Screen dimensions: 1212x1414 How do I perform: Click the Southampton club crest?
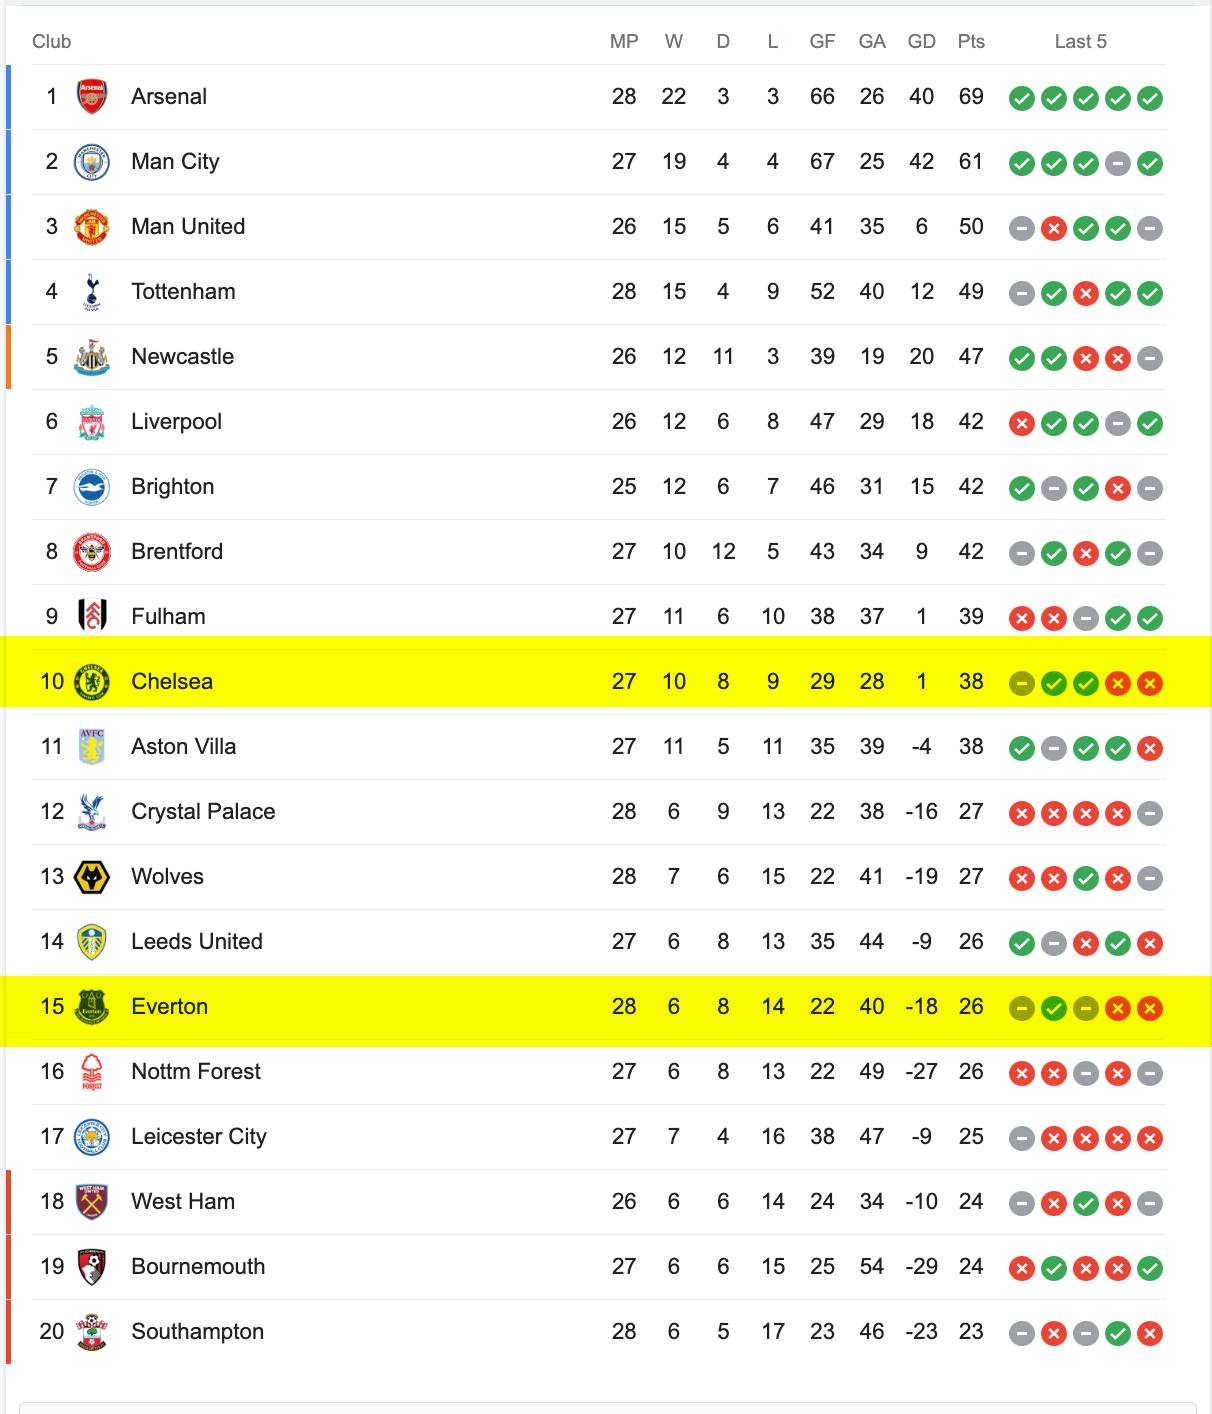point(92,1332)
